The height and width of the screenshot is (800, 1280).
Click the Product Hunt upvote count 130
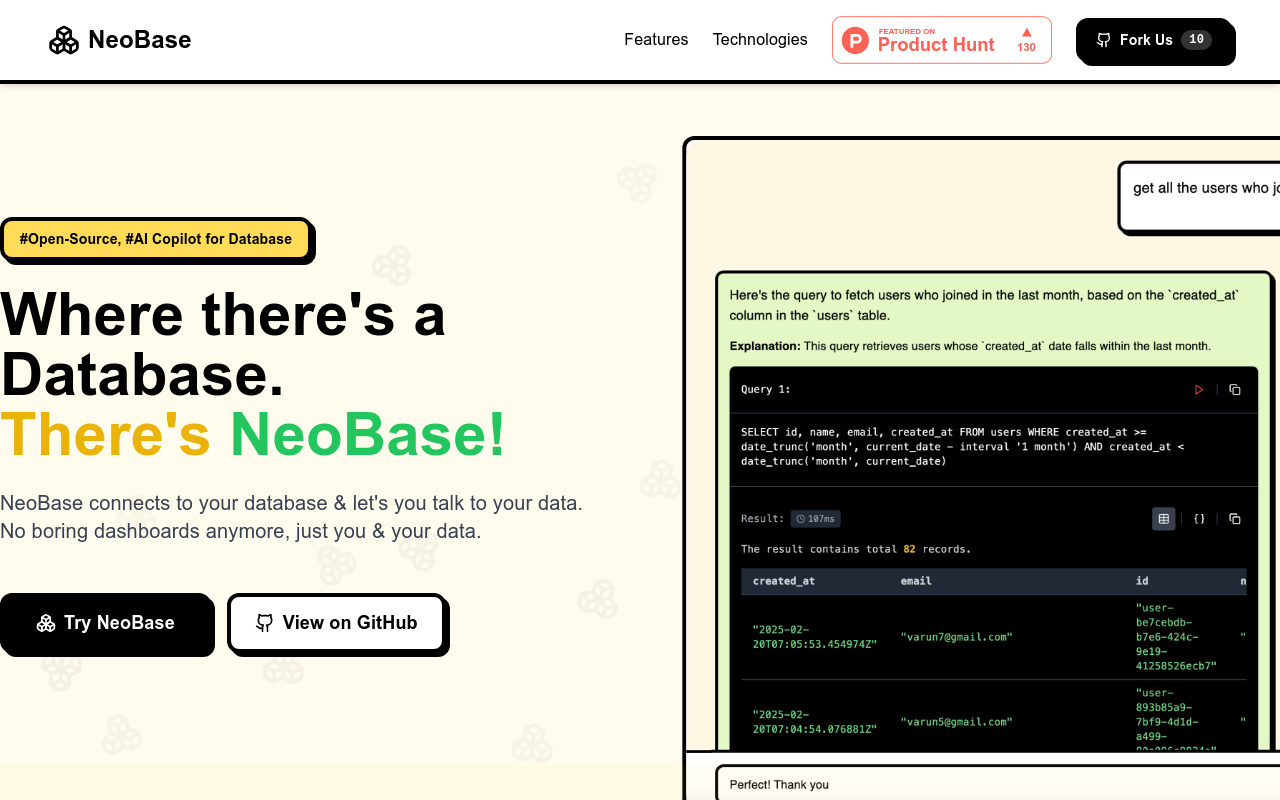tap(1026, 47)
